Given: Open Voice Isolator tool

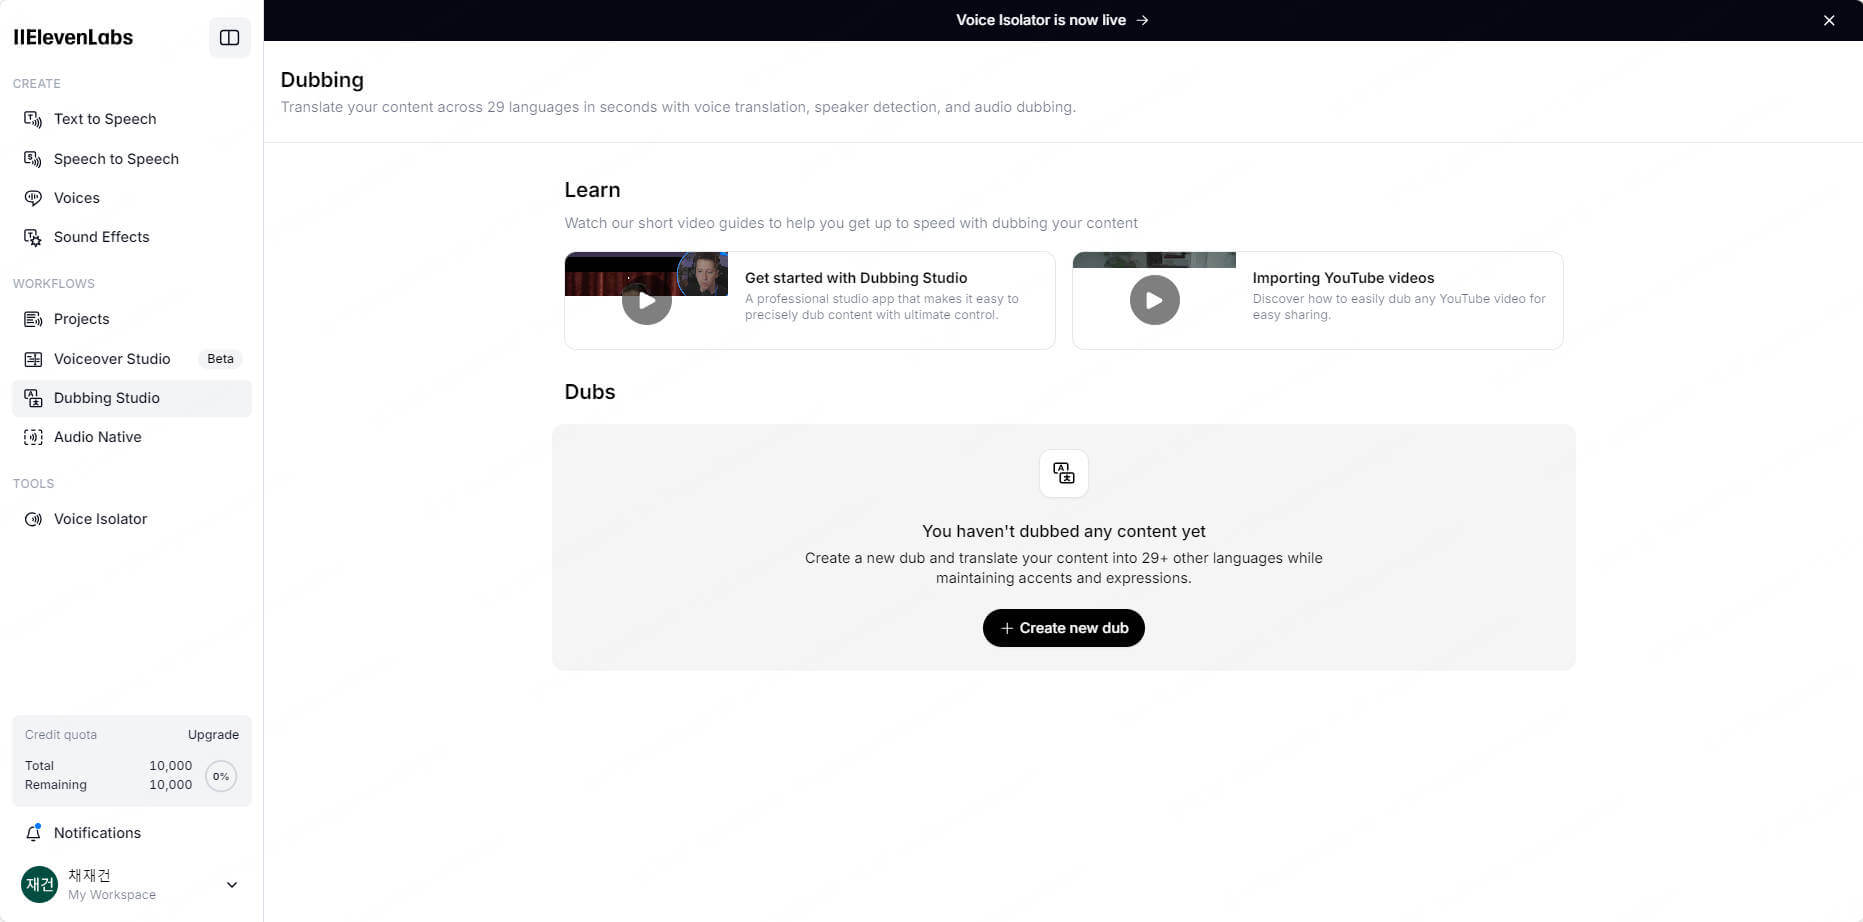Looking at the screenshot, I should coord(132,519).
